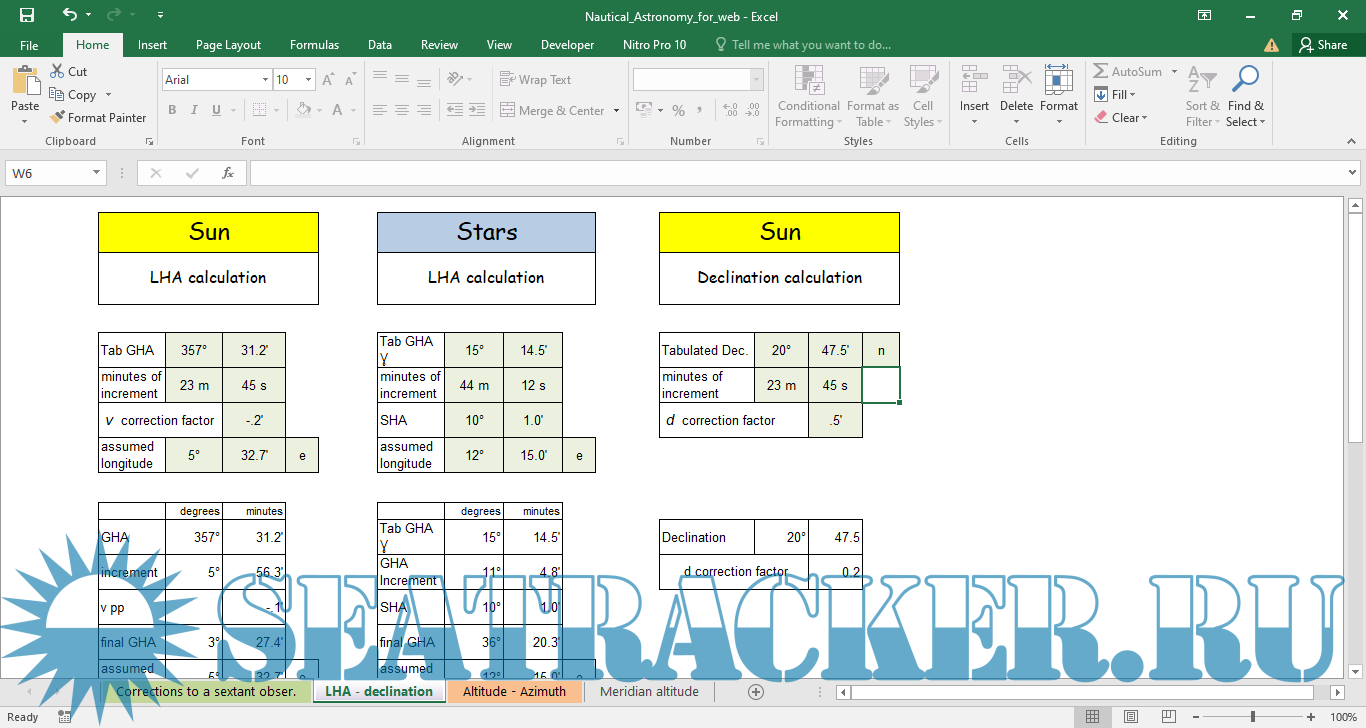This screenshot has height=728, width=1366.
Task: Open the font name dropdown
Action: (x=265, y=80)
